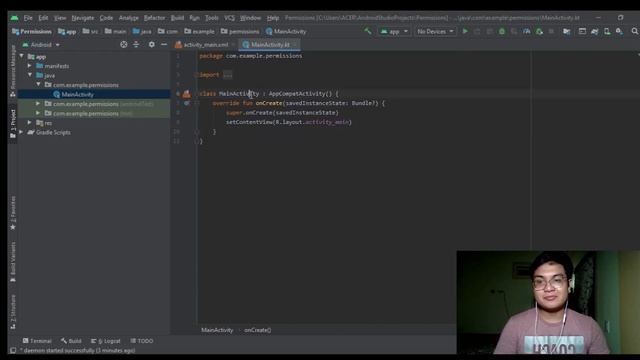Click Sync Project with Gradle Files icon
This screenshot has width=640, height=360.
(594, 31)
